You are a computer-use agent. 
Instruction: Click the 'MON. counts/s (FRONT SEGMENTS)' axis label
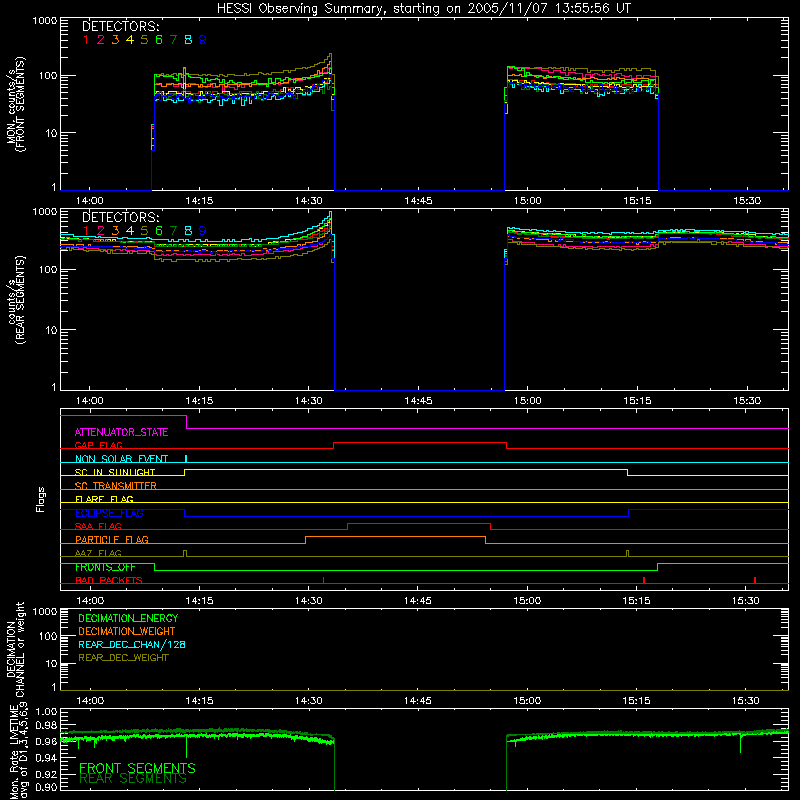[15, 104]
